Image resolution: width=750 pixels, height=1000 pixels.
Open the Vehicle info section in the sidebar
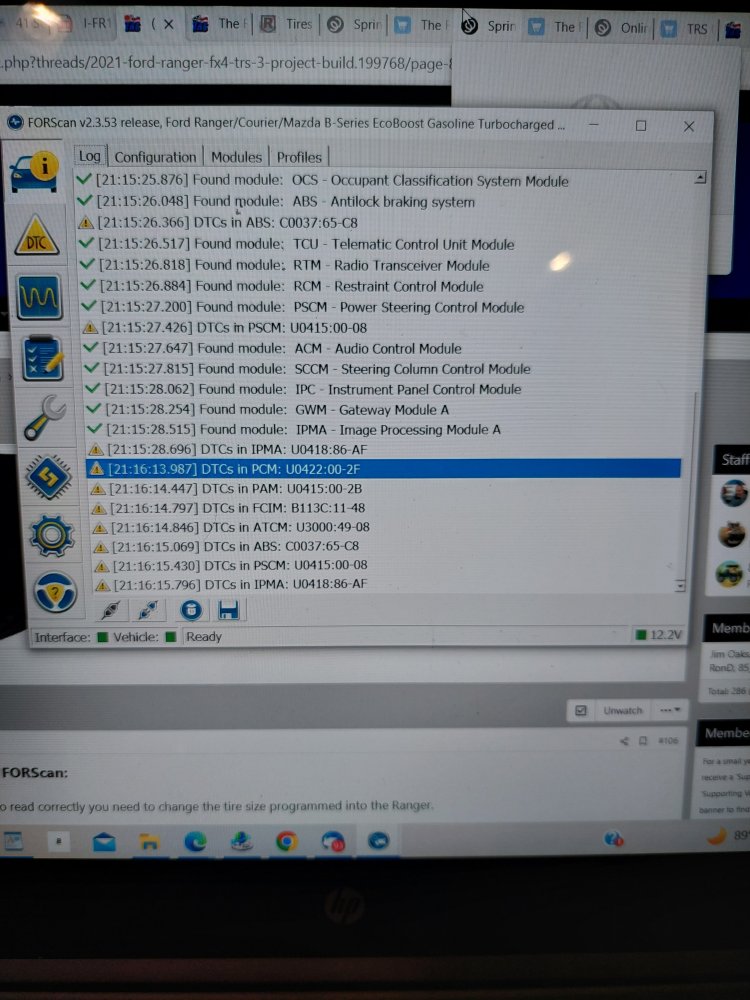(35, 172)
